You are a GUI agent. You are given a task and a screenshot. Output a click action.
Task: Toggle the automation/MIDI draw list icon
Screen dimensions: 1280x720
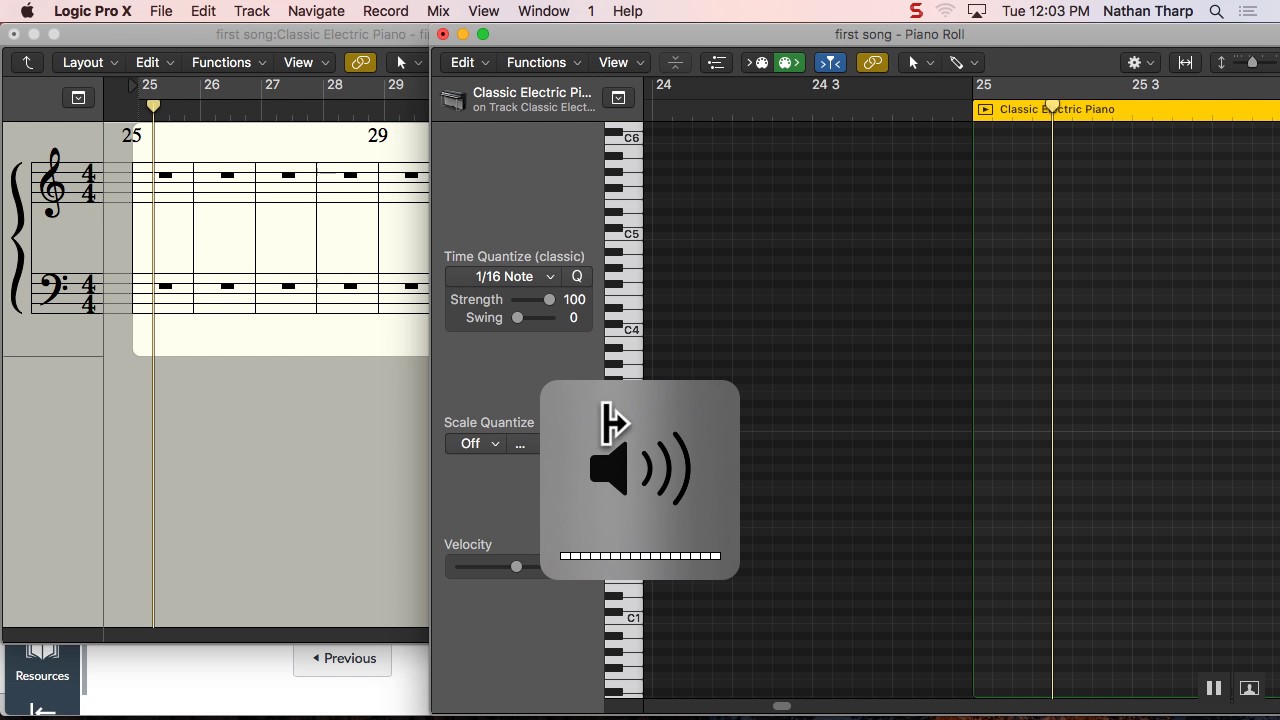point(716,62)
